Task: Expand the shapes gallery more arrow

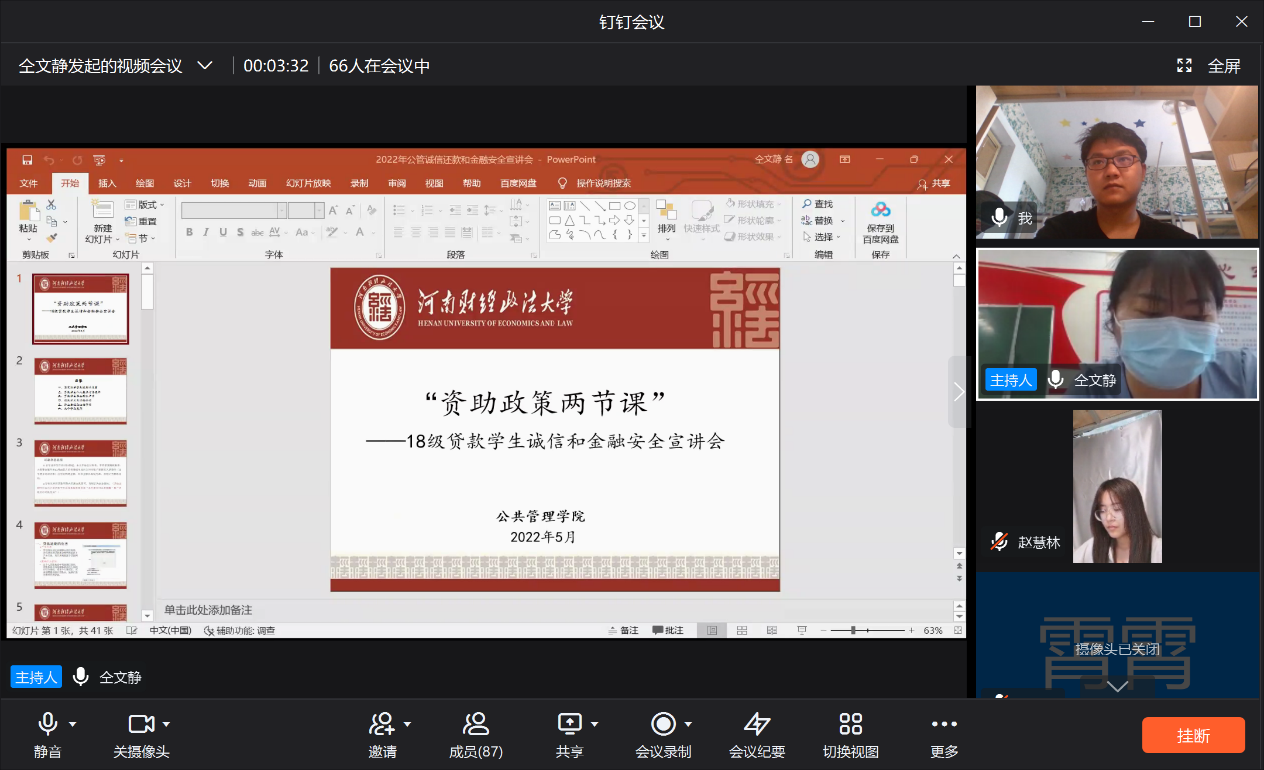Action: [x=644, y=235]
